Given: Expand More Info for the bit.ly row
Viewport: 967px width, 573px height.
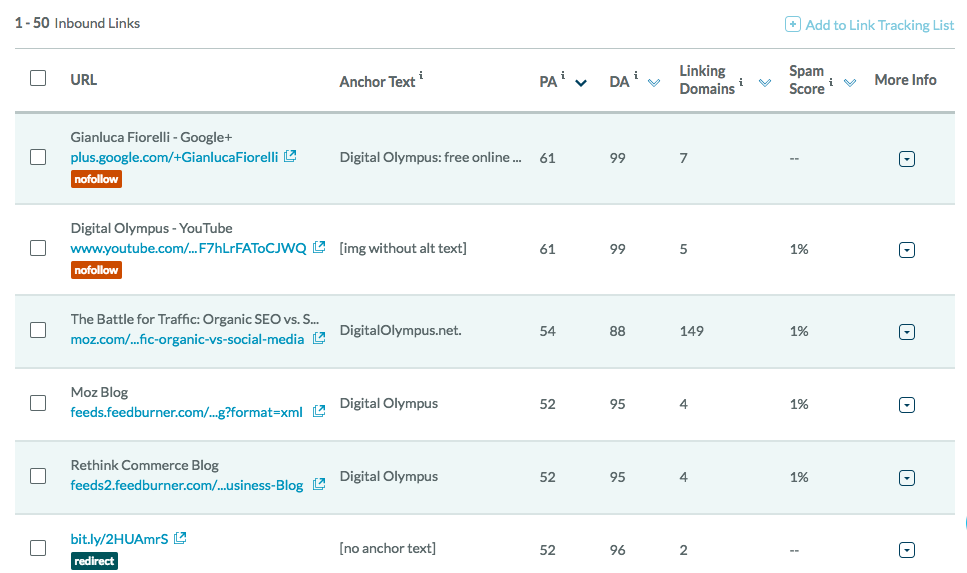Looking at the screenshot, I should pos(907,550).
